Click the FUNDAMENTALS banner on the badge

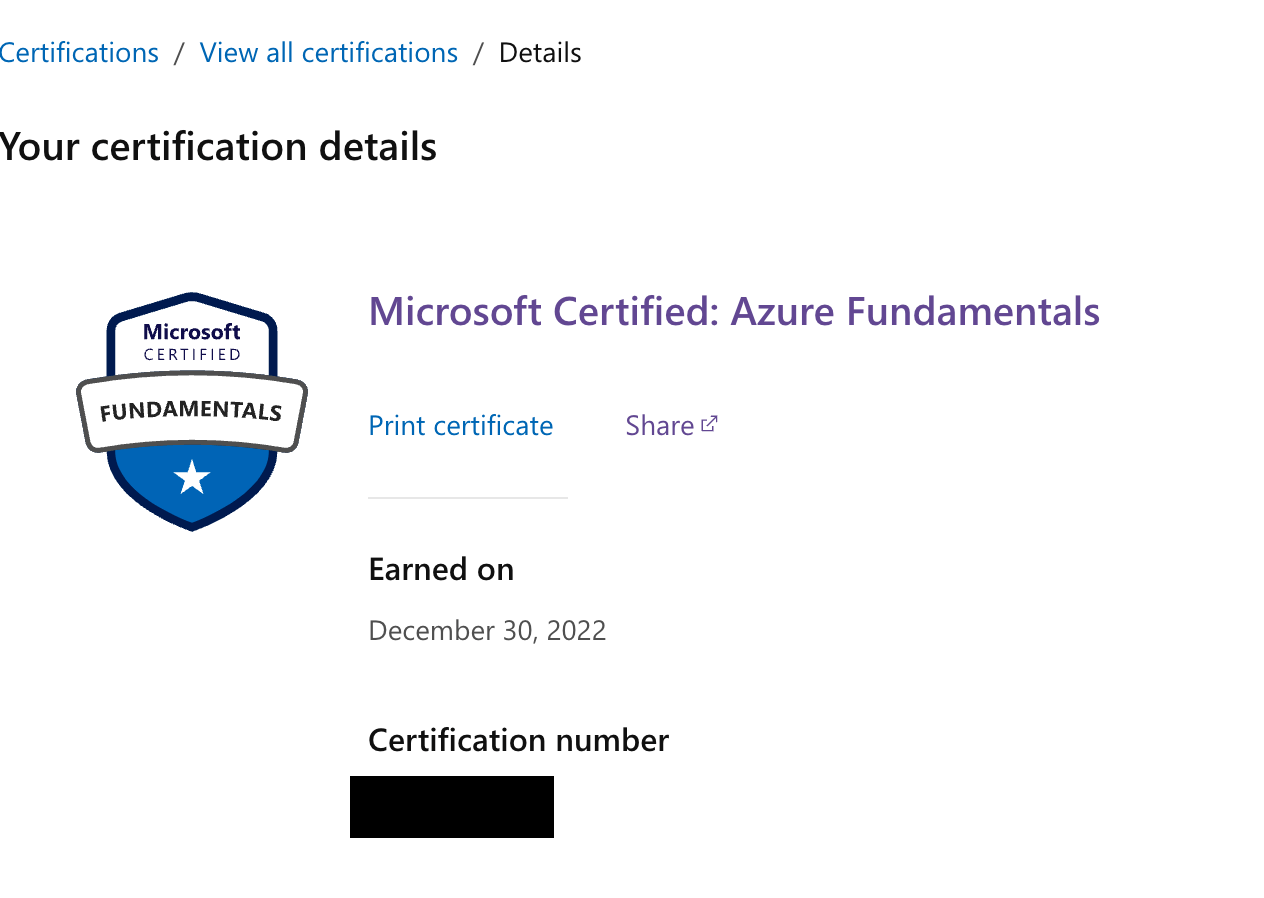pyautogui.click(x=192, y=411)
